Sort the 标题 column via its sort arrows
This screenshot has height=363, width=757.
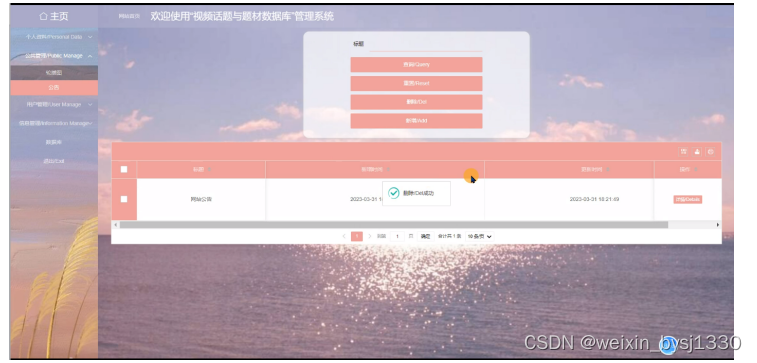pos(210,169)
